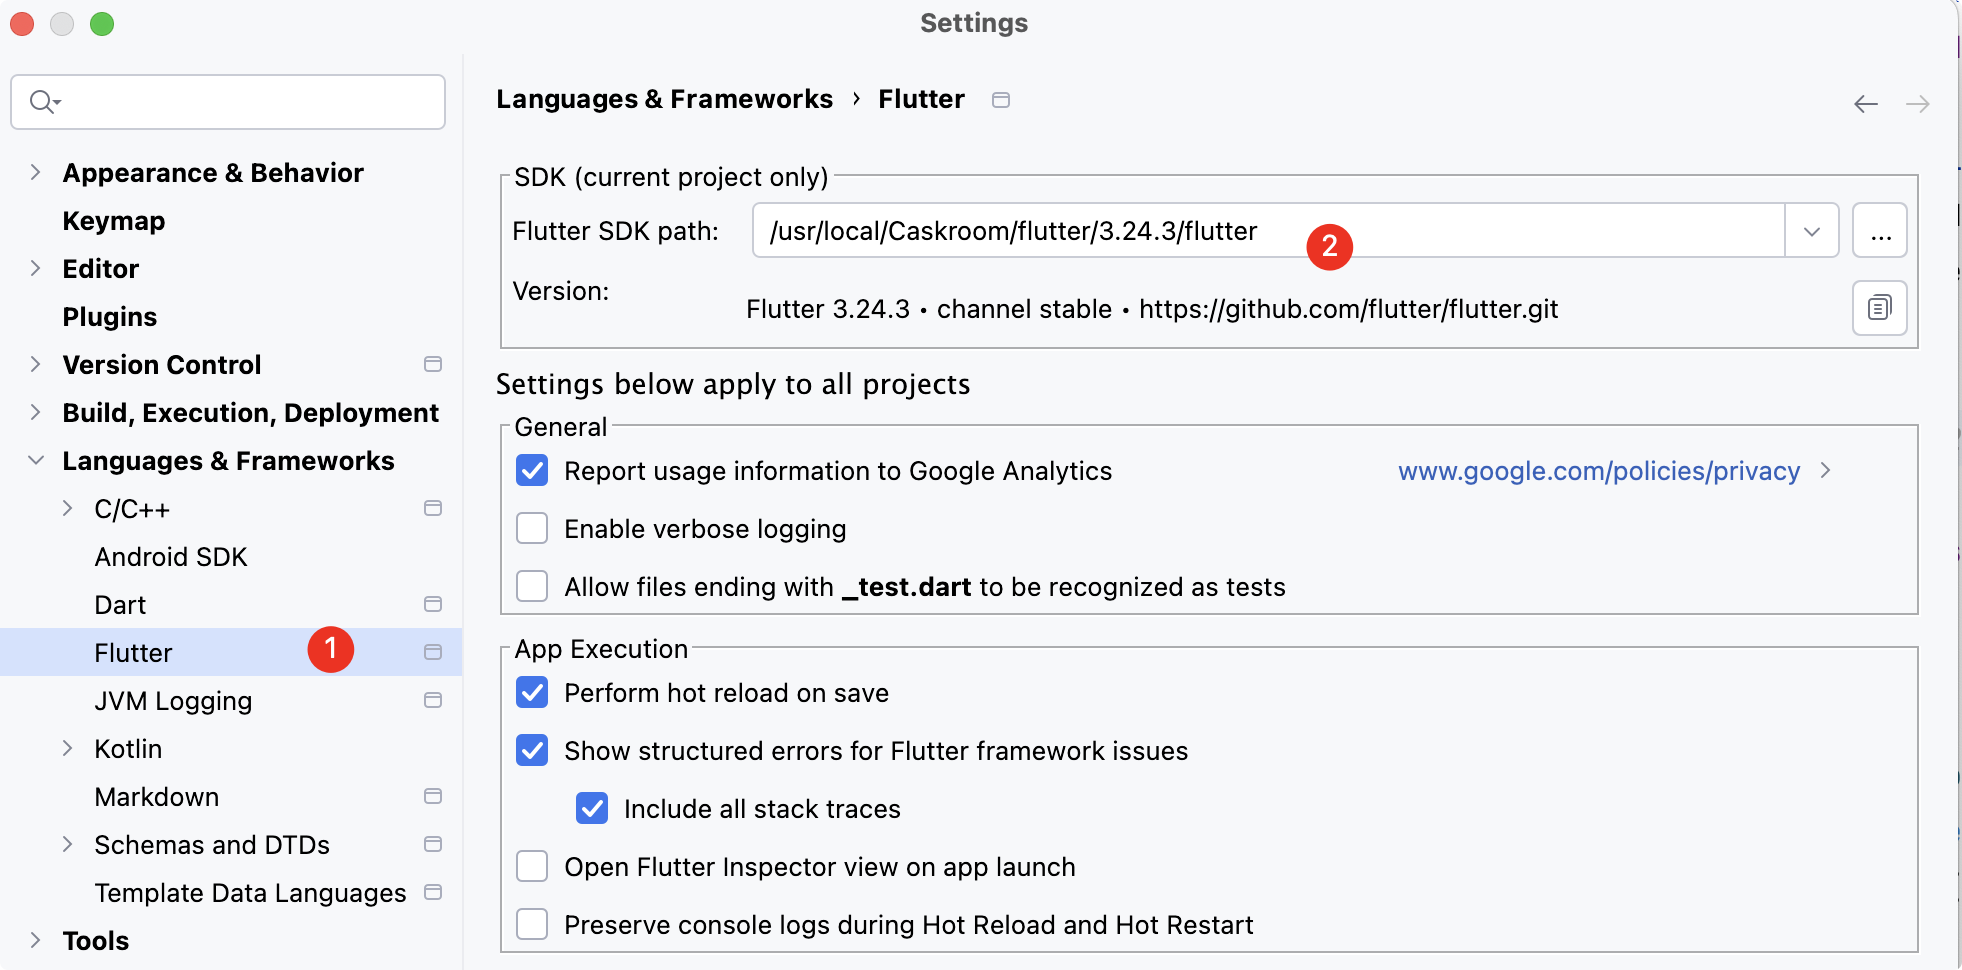Click Languages & Frameworks breadcrumb
1962x970 pixels.
tap(664, 99)
